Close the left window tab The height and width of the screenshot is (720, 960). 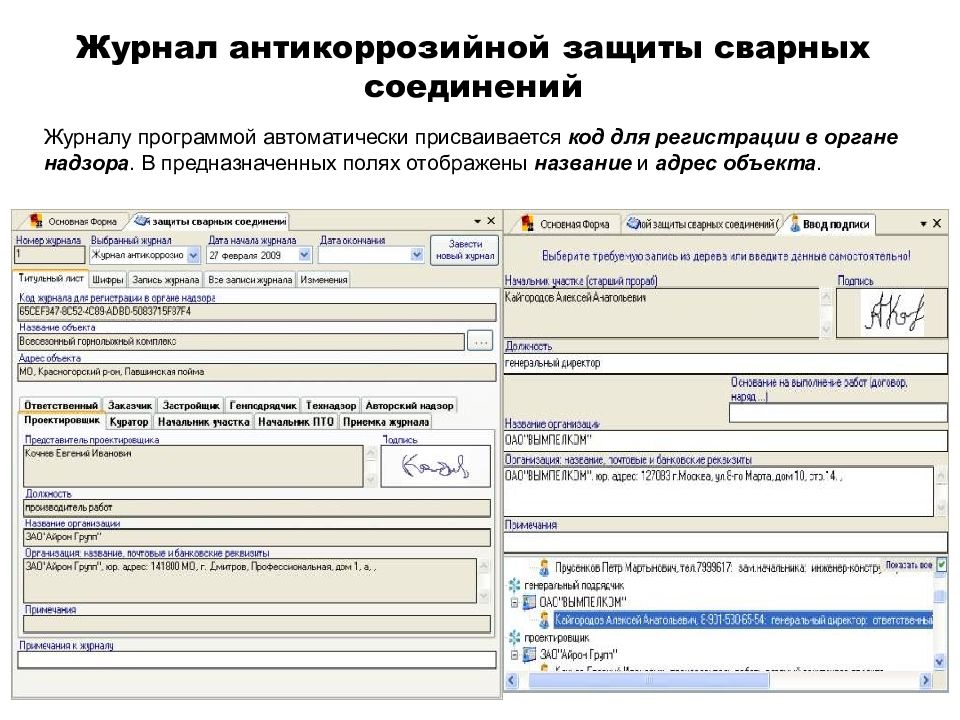tap(491, 220)
